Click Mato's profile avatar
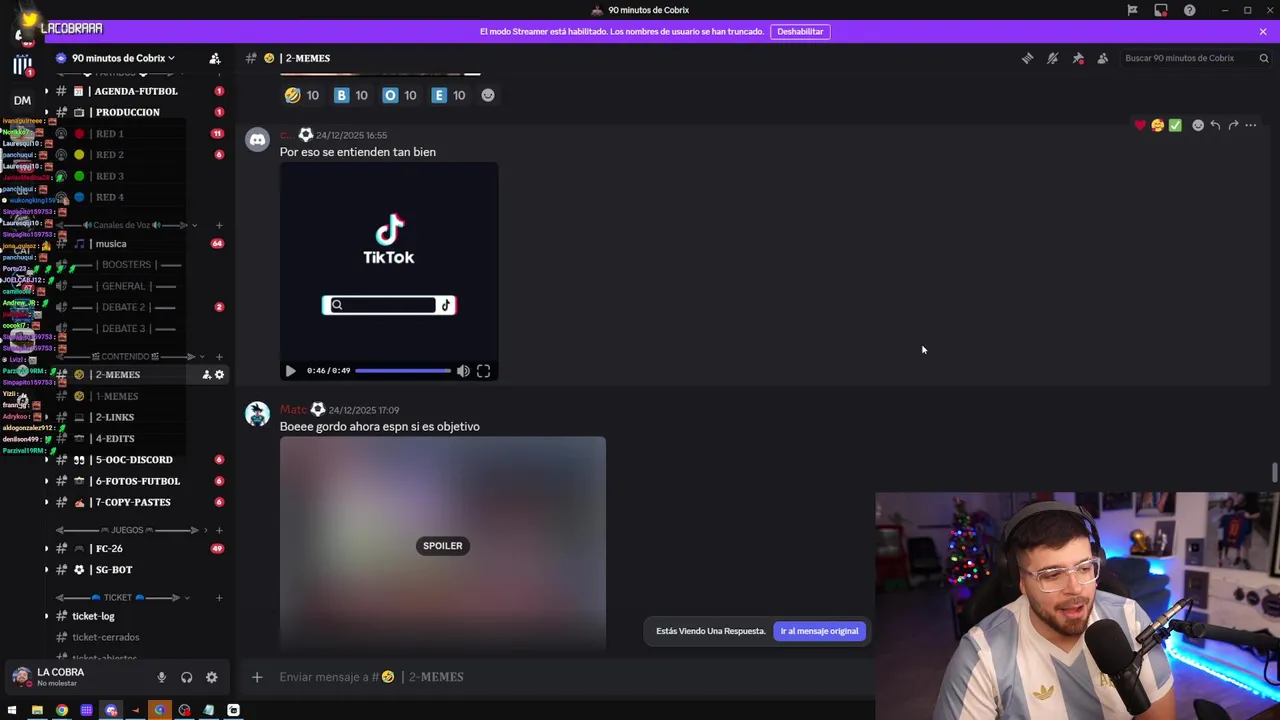The image size is (1280, 720). 258,415
